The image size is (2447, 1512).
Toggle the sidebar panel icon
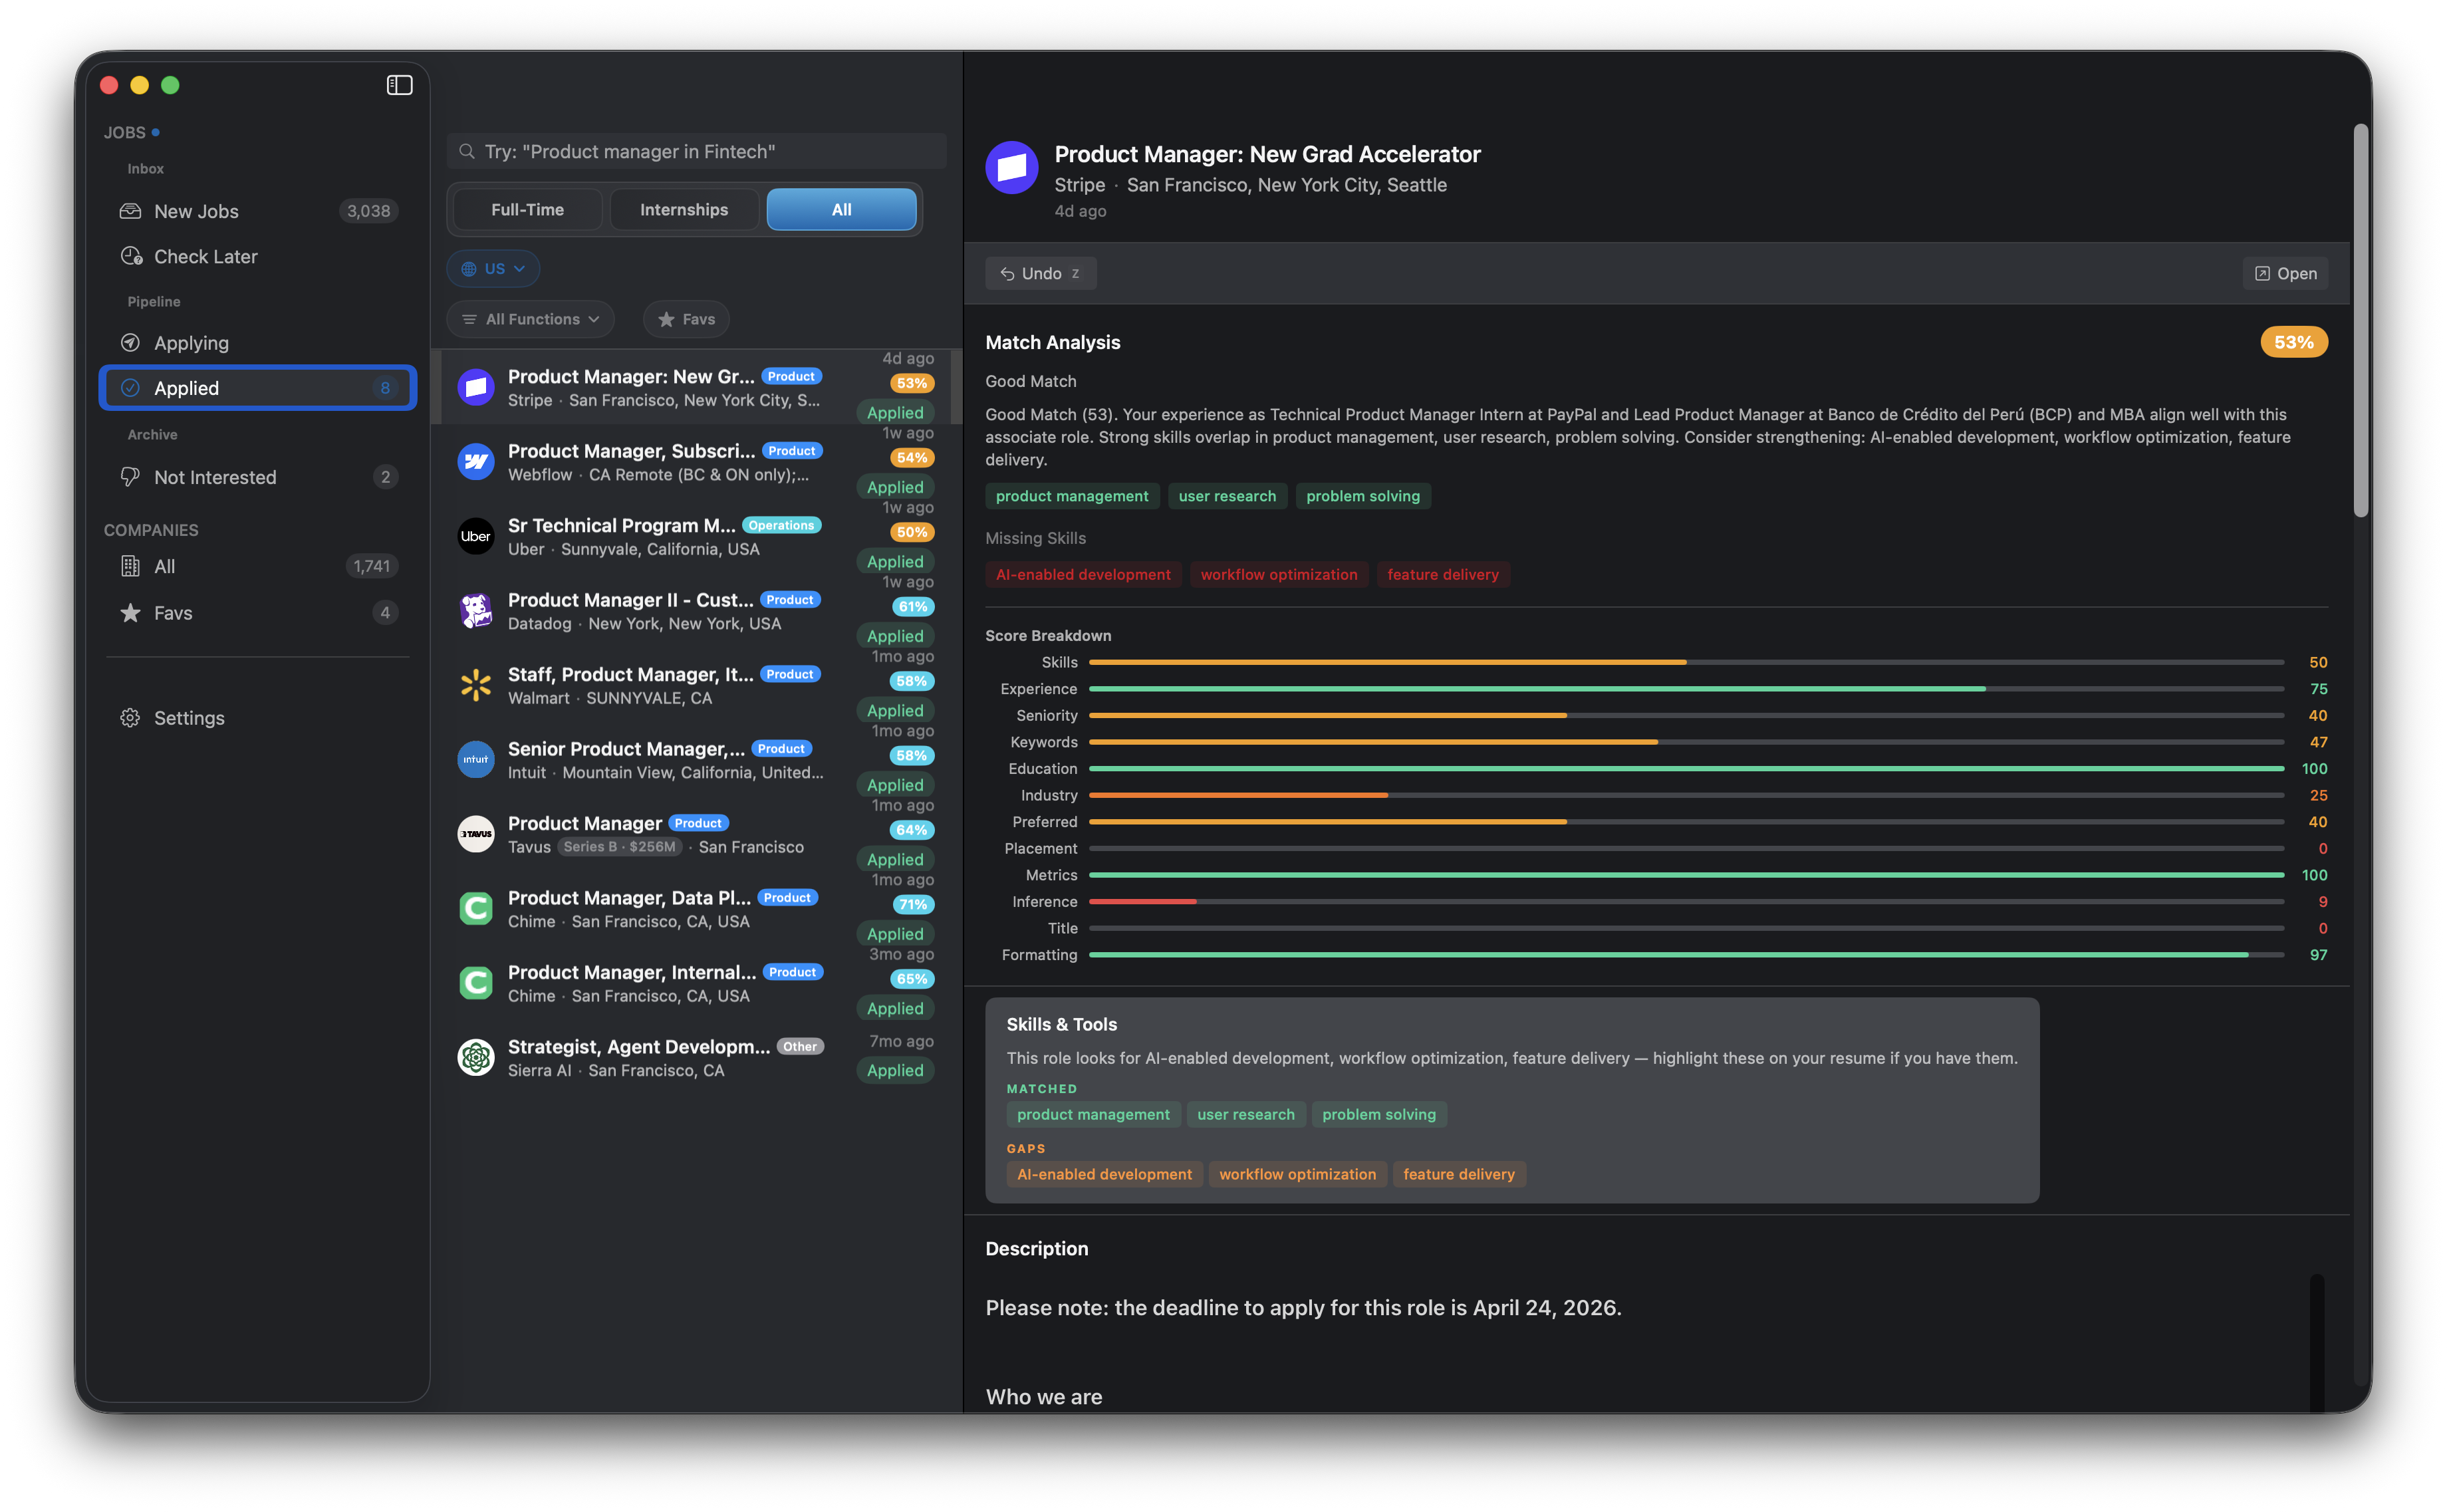point(399,85)
